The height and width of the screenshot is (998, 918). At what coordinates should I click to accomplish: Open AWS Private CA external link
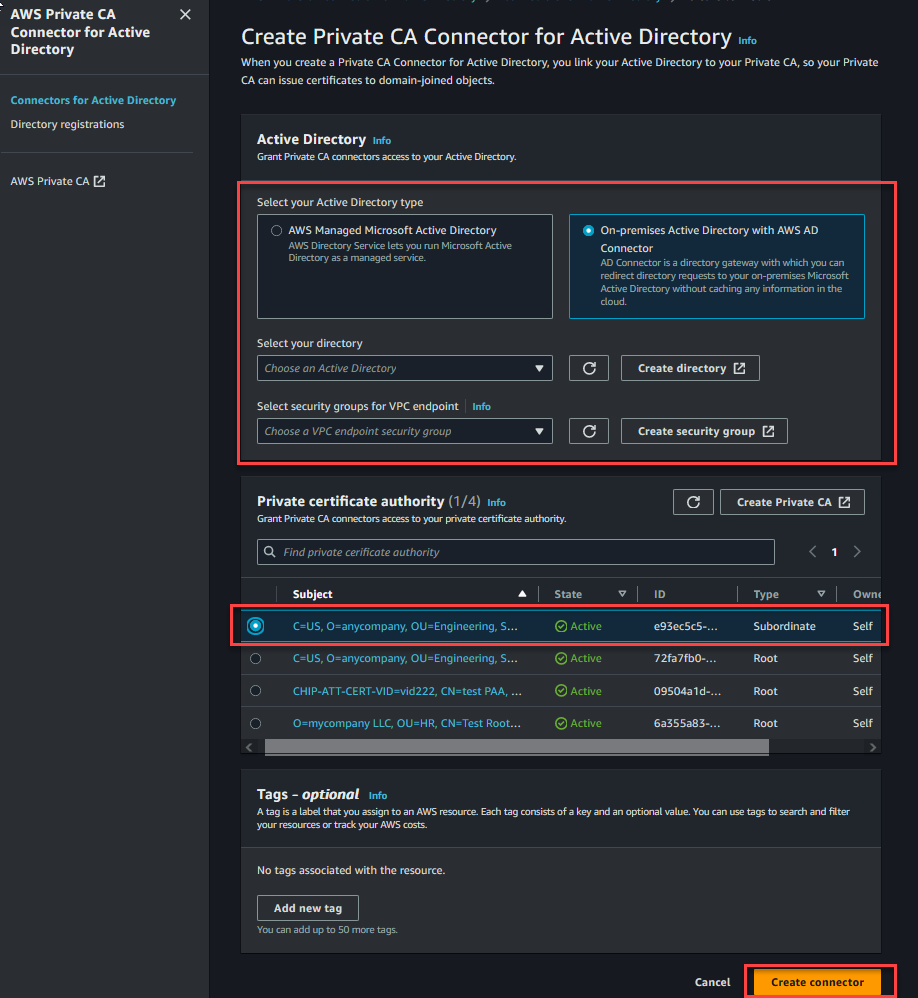(58, 181)
